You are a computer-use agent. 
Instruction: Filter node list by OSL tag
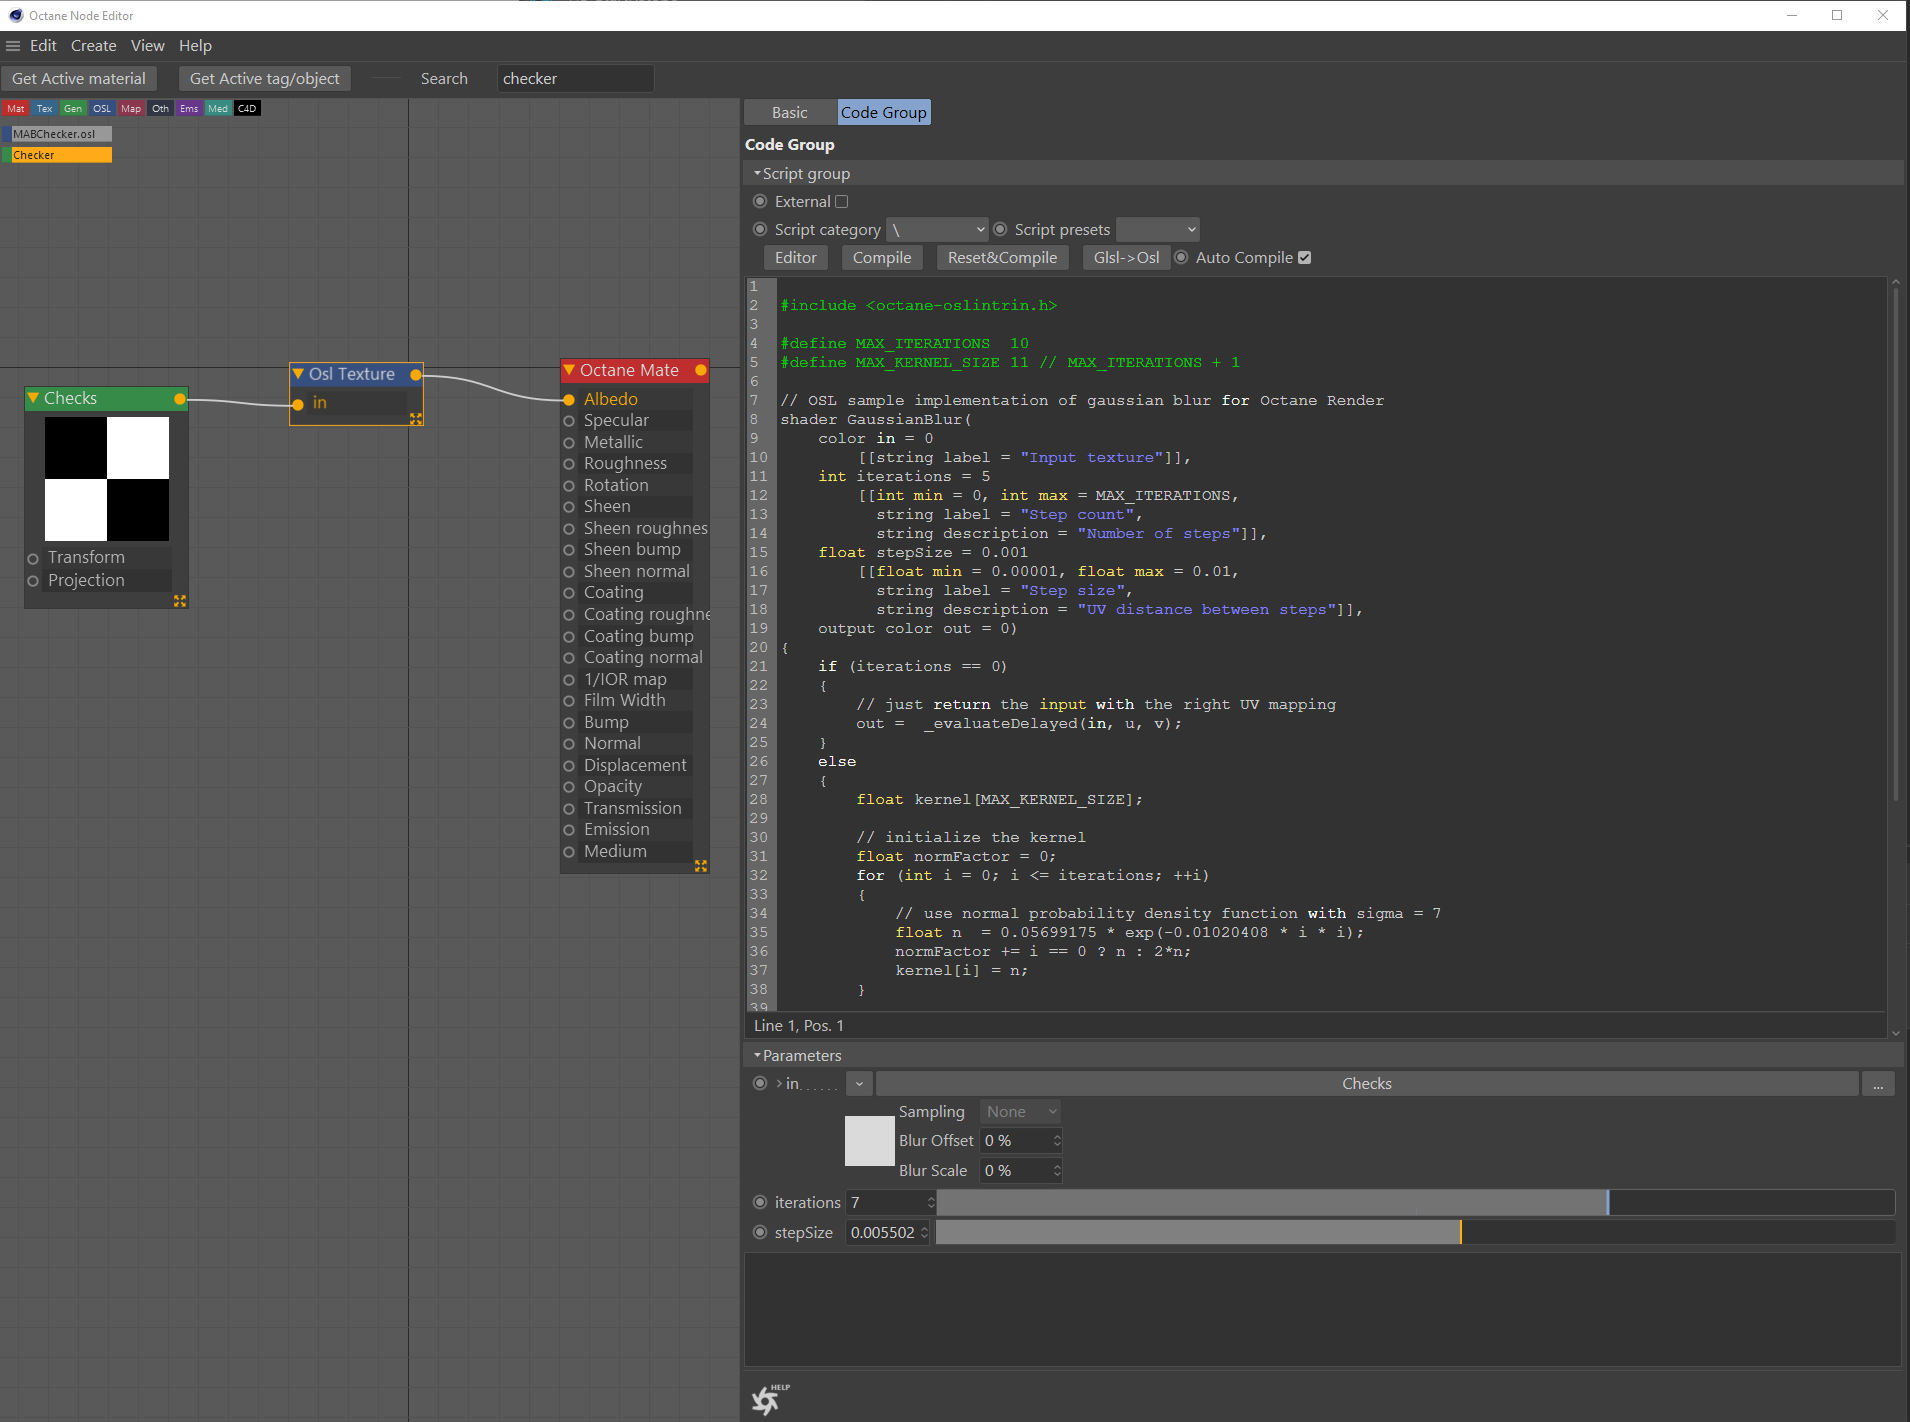click(x=102, y=108)
